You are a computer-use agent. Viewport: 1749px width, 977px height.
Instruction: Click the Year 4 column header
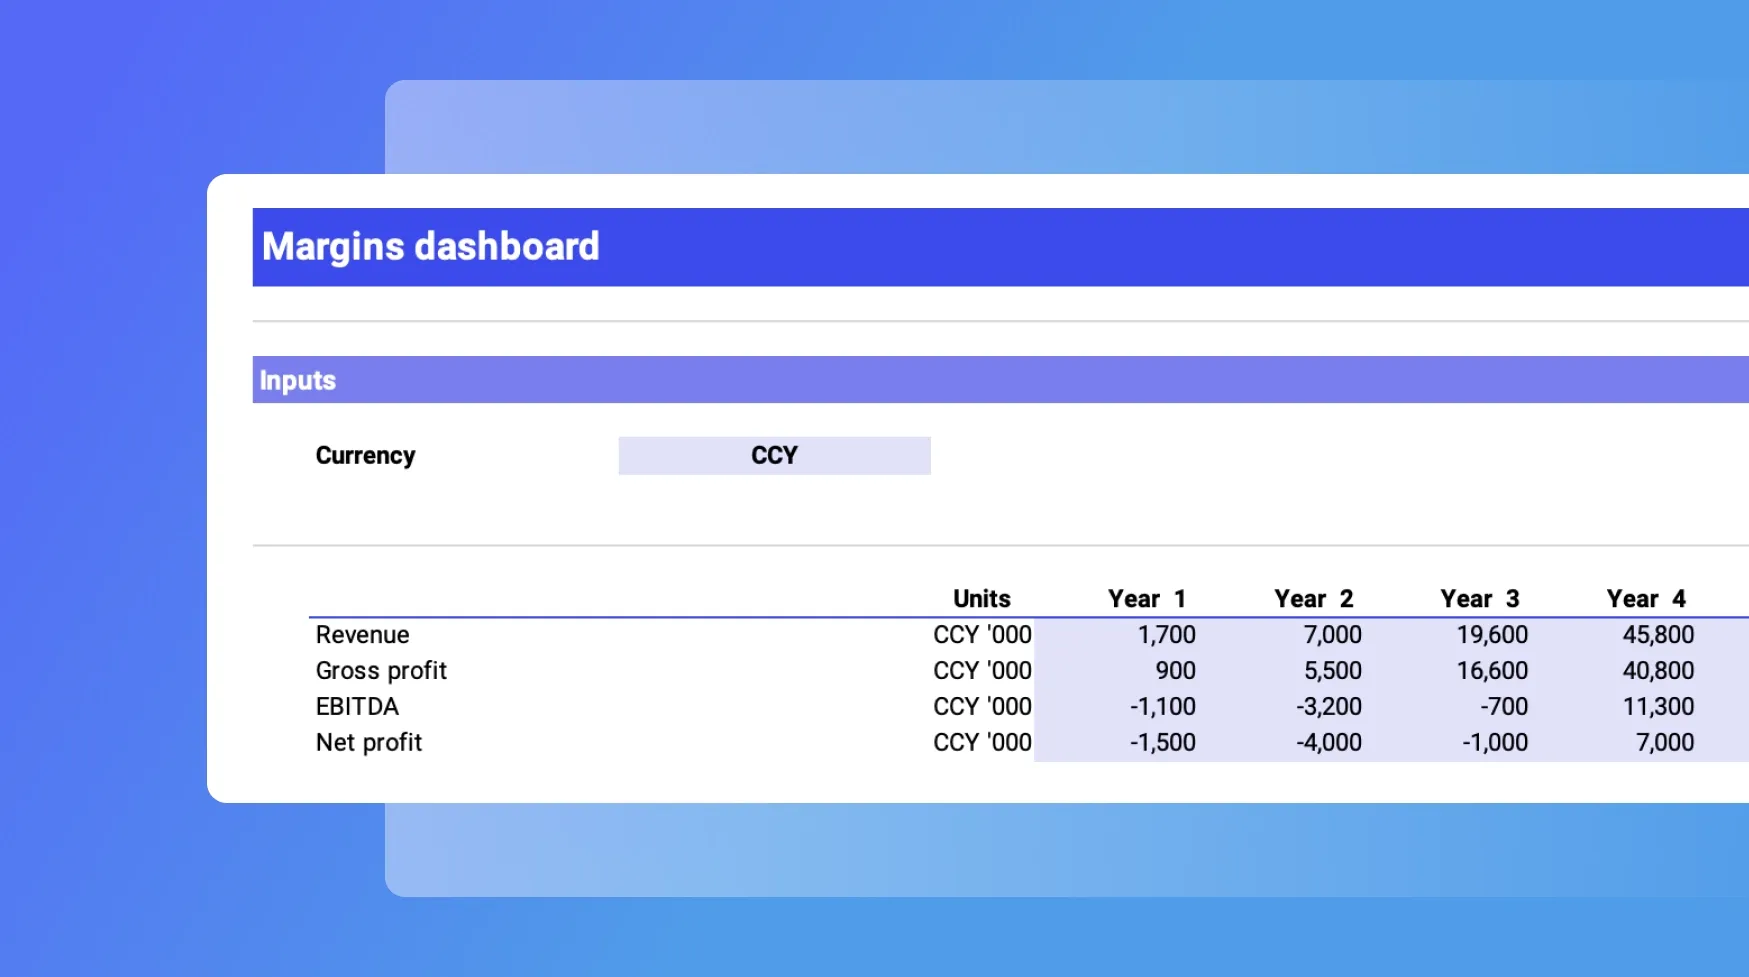(1645, 599)
